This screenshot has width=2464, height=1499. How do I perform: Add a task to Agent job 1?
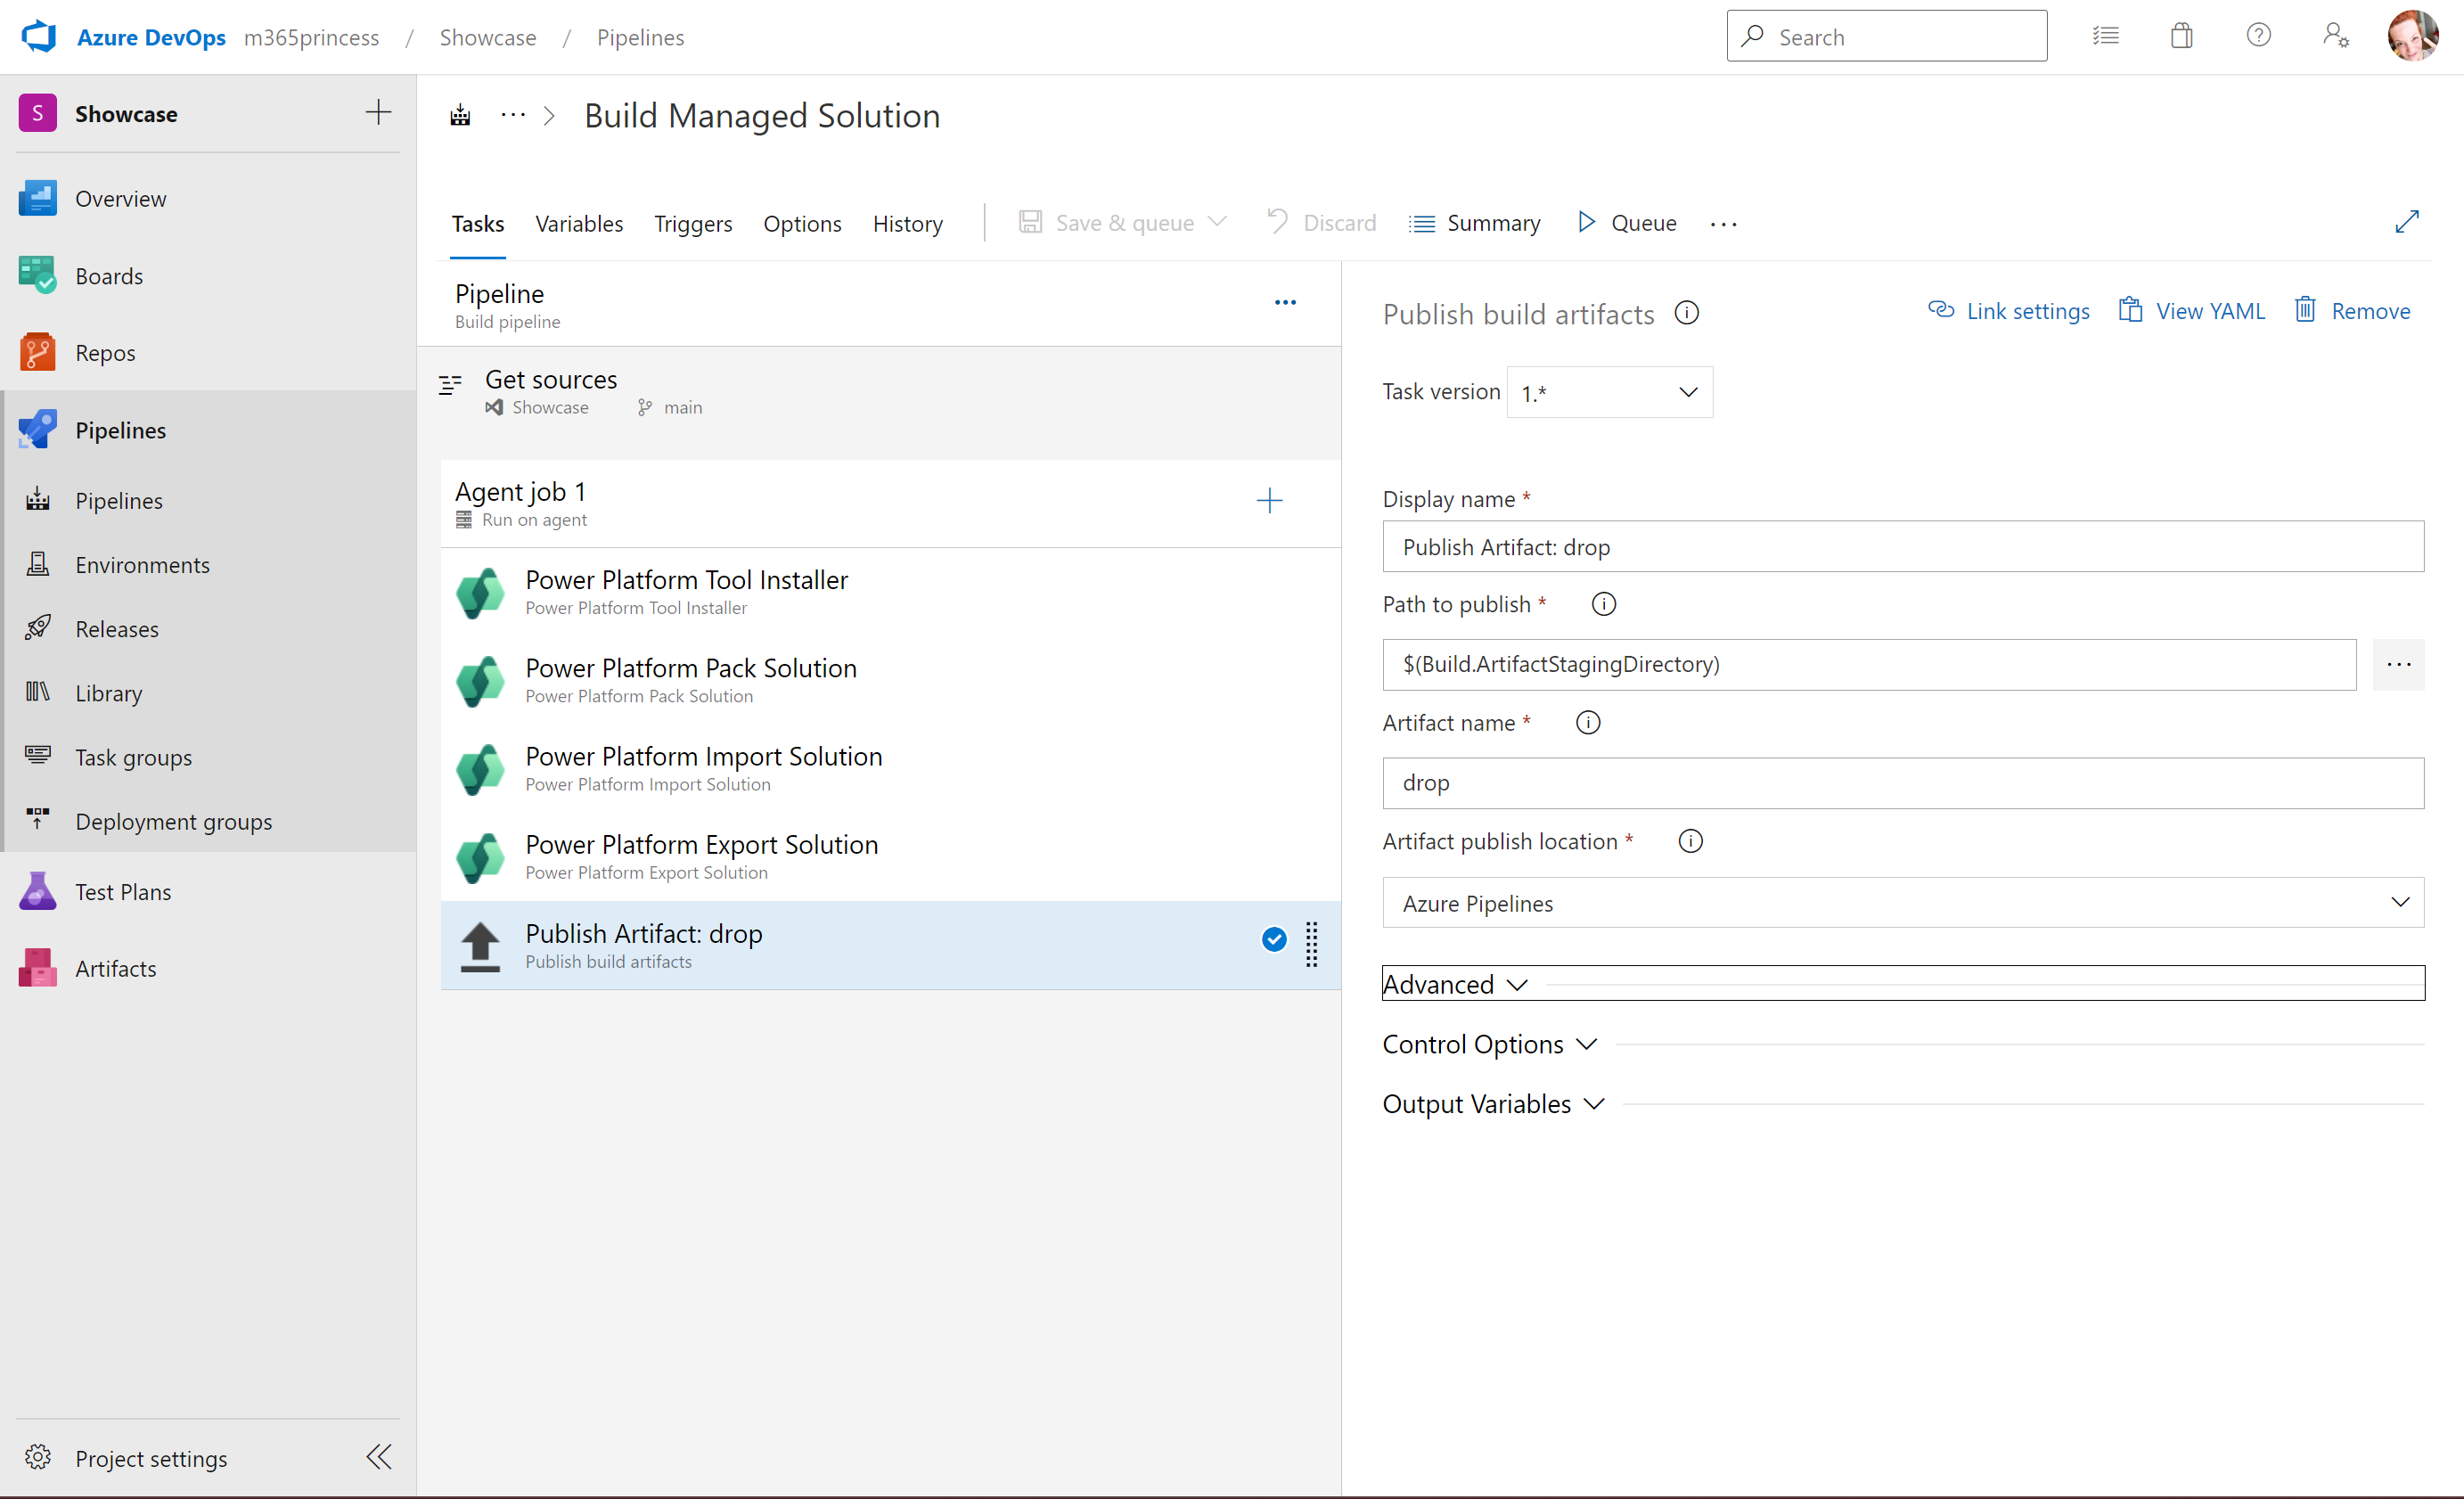(1269, 500)
